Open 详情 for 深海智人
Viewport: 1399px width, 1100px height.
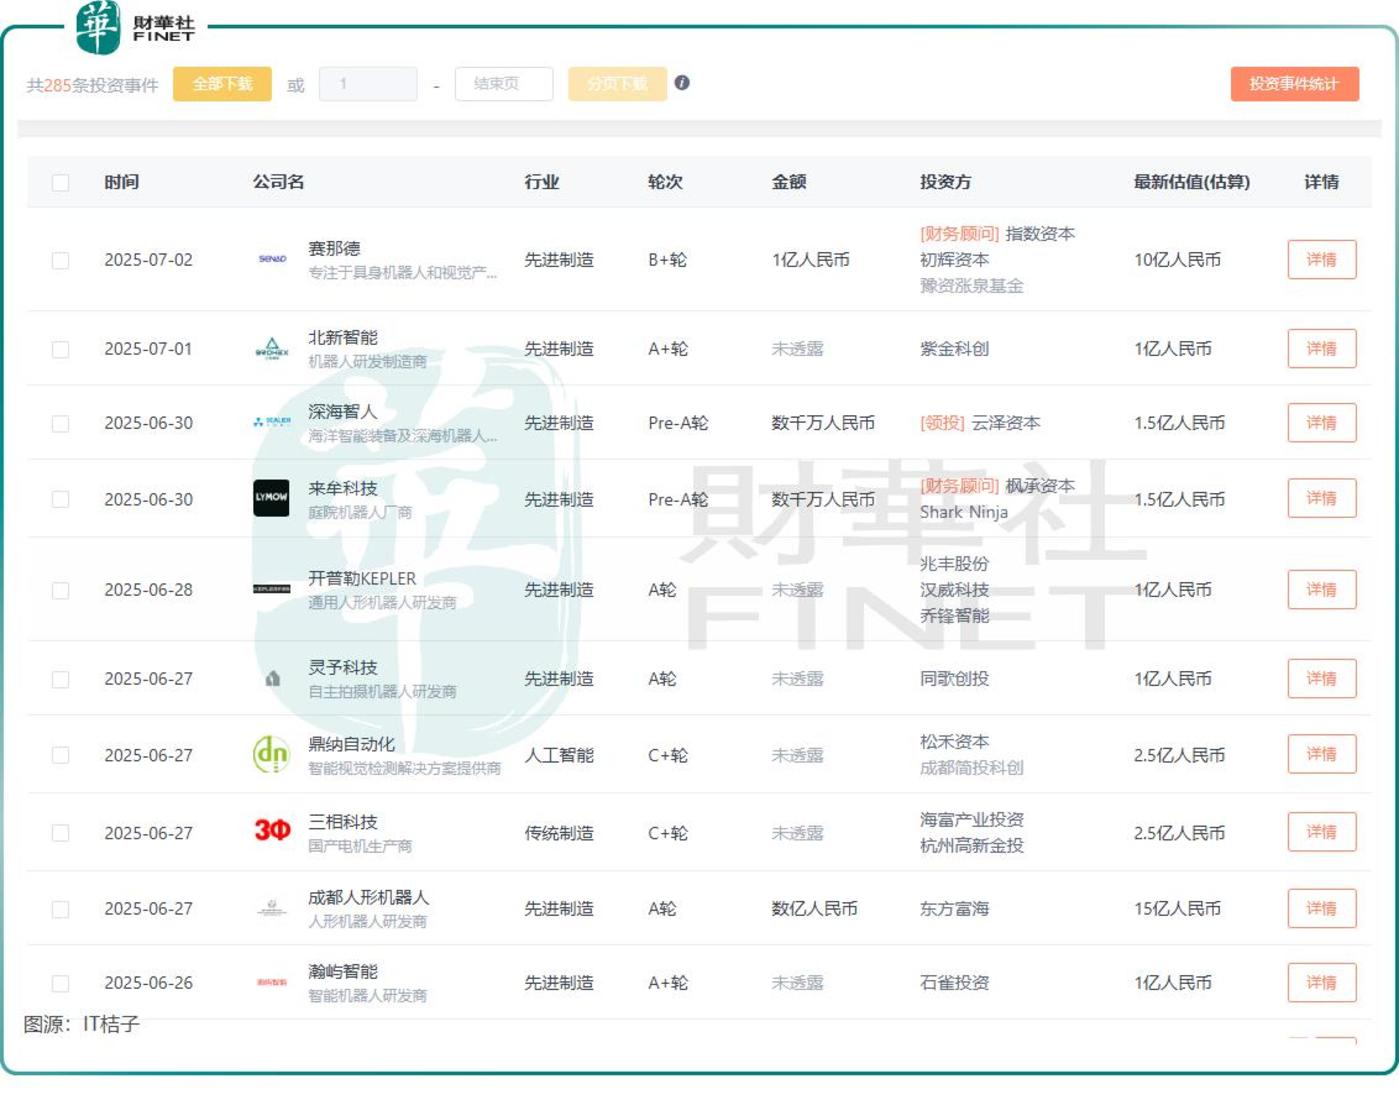tap(1321, 423)
